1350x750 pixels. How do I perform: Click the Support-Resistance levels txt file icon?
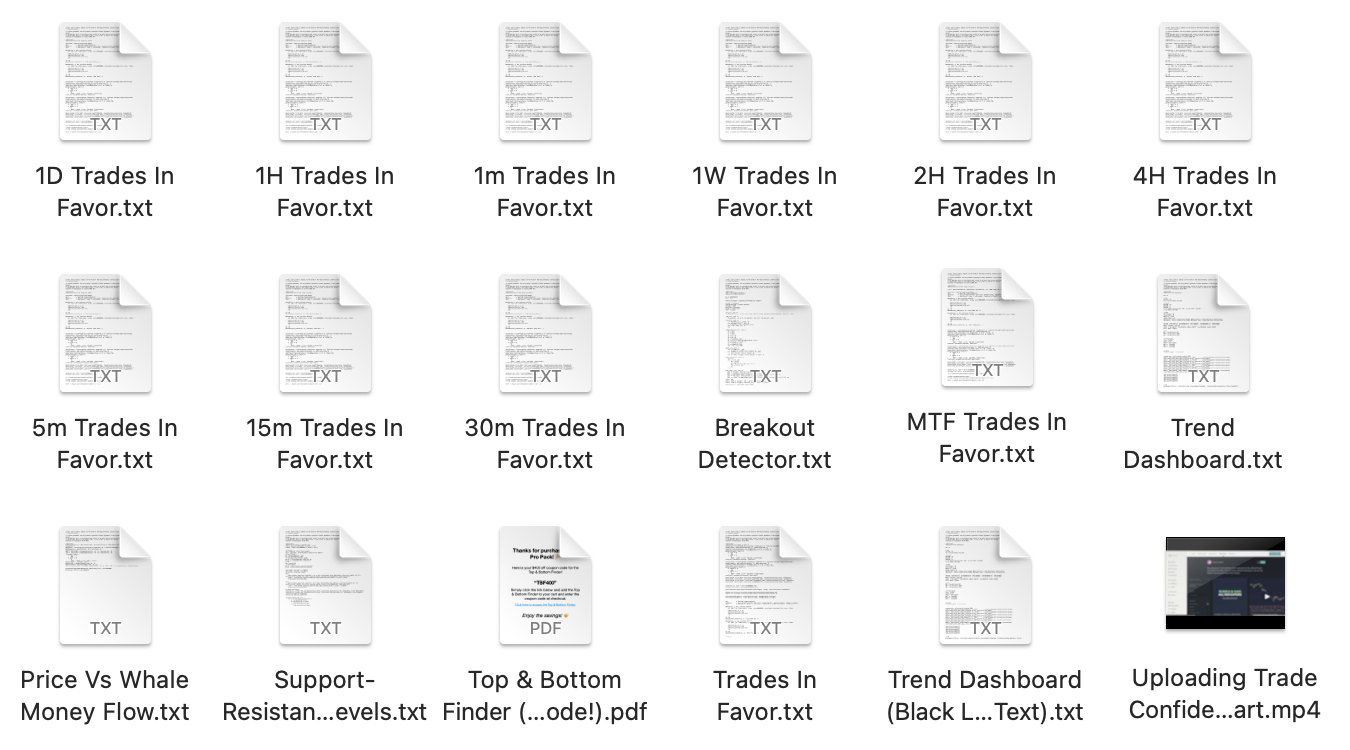pyautogui.click(x=325, y=586)
